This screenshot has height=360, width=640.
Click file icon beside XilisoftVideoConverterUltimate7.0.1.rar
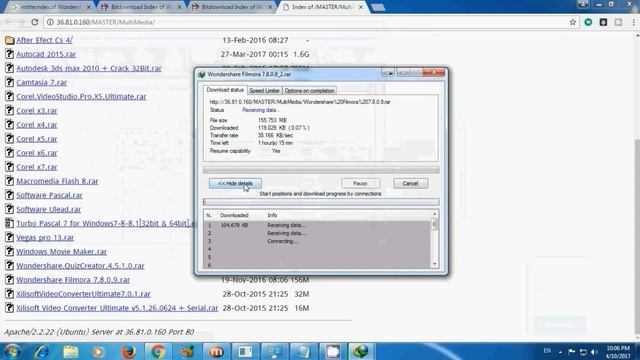pyautogui.click(x=9, y=294)
